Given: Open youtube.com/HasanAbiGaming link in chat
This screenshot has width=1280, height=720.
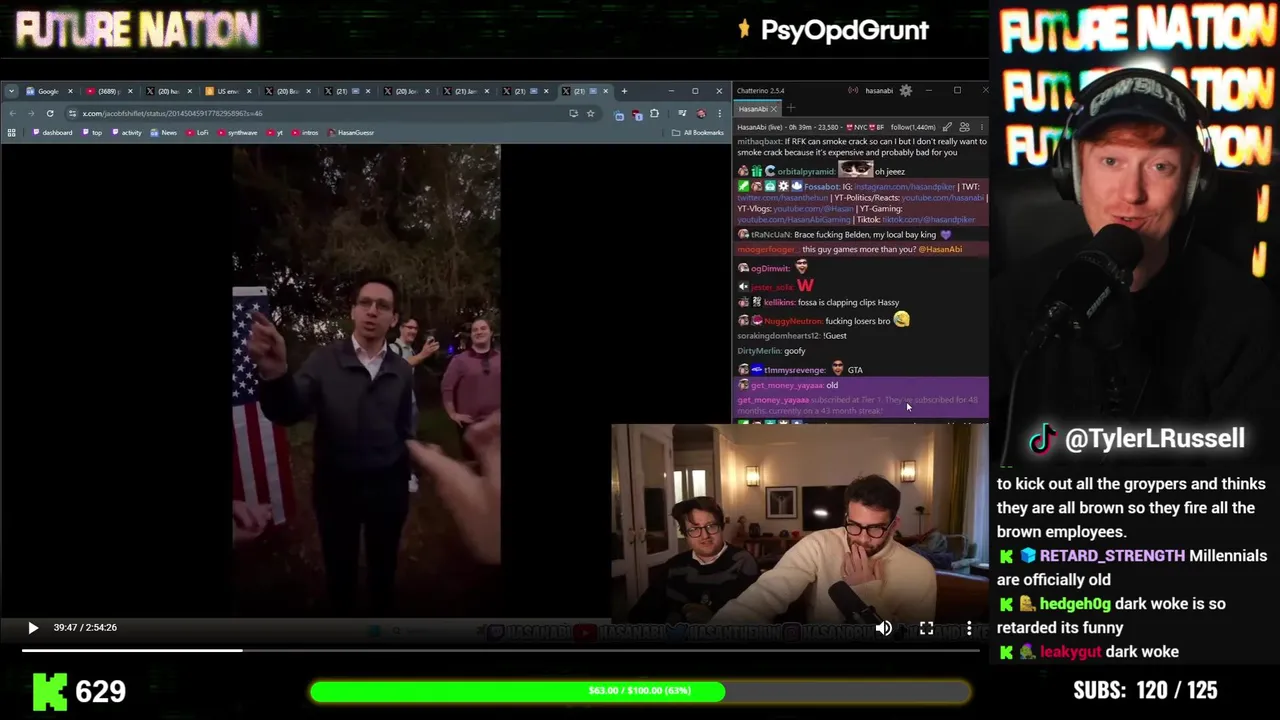Looking at the screenshot, I should [x=793, y=219].
